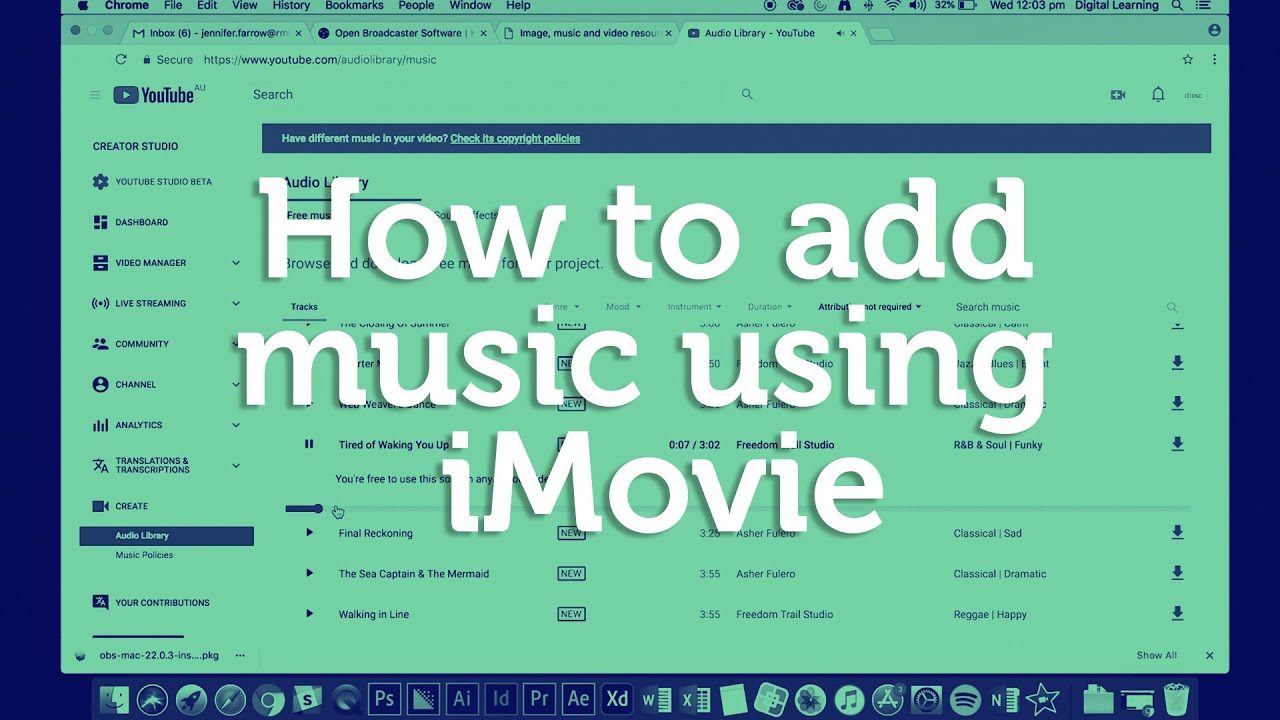Play the Walking in Line track
The width and height of the screenshot is (1280, 720).
(x=309, y=614)
